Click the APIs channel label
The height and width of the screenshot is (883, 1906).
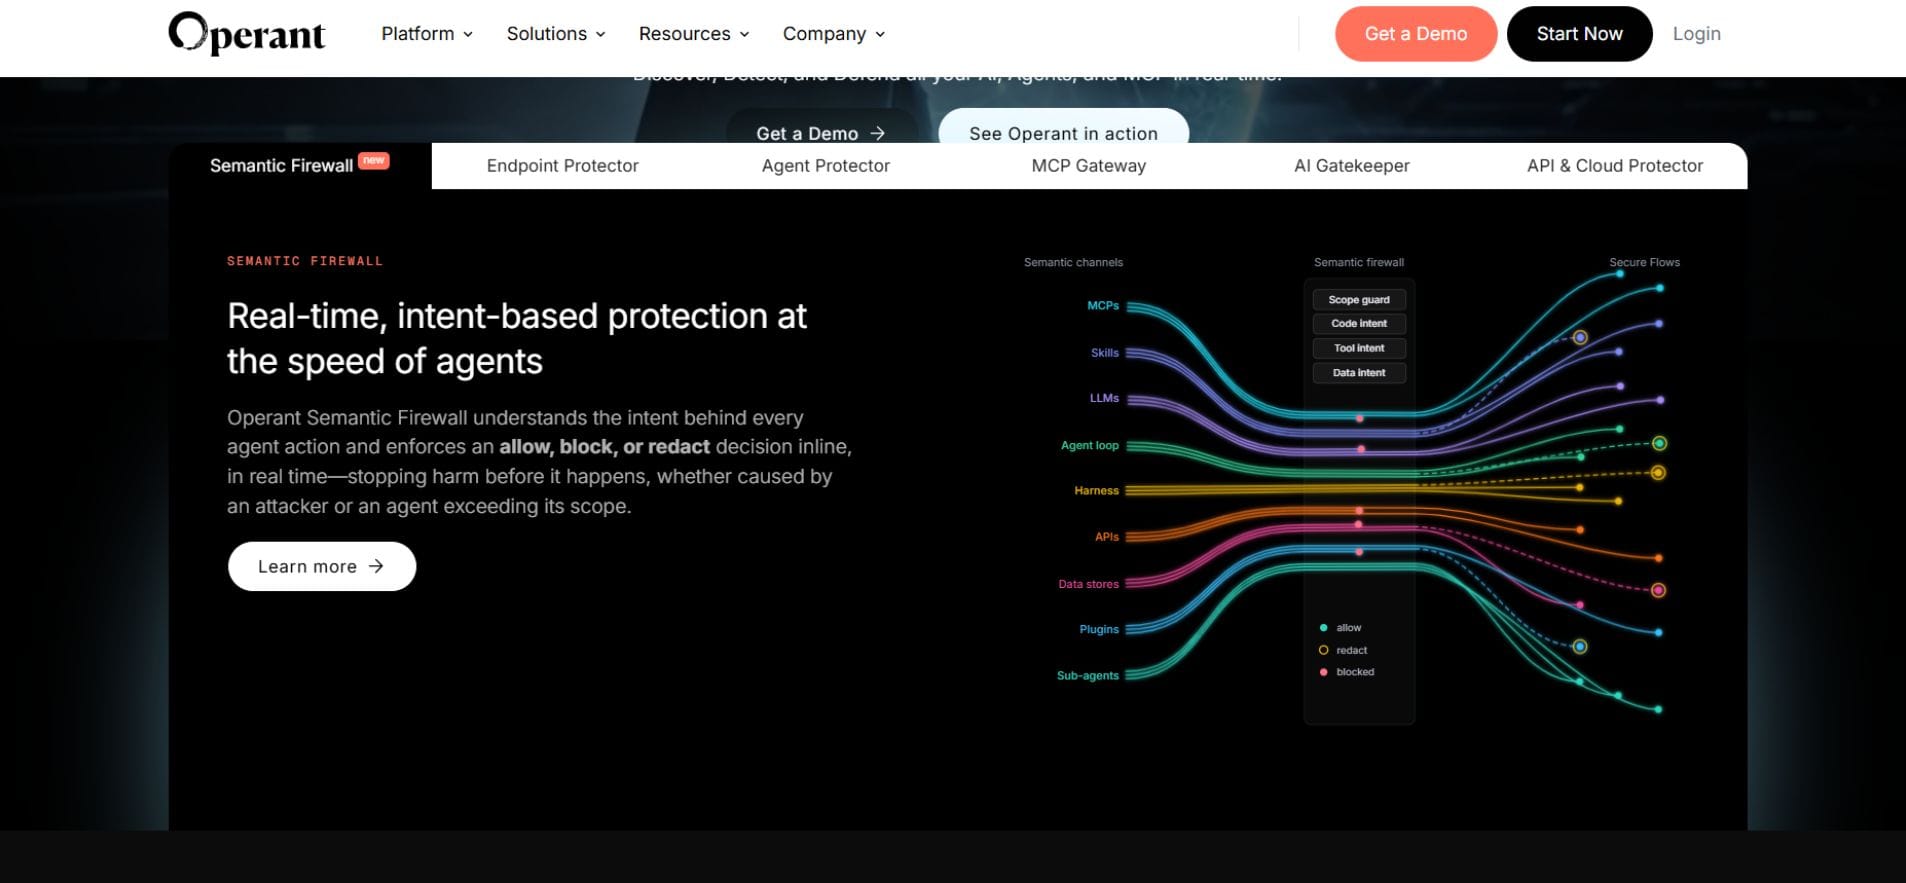pos(1107,537)
